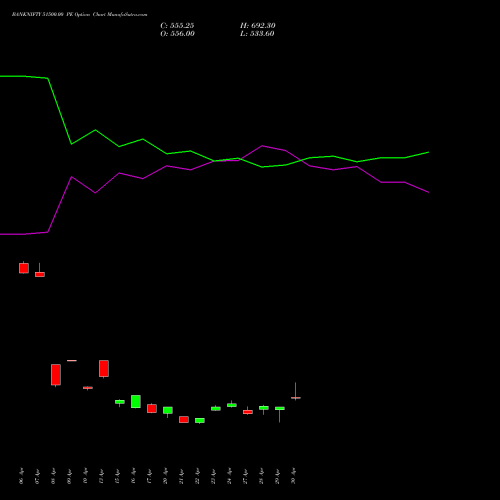This screenshot has width=500, height=500.
Task: Click the red candlestick for 06 Apr
Action: tap(24, 268)
